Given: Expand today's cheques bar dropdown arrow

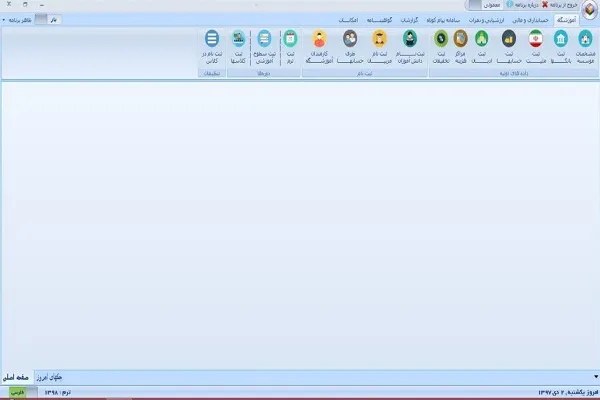Looking at the screenshot, I should click(596, 377).
